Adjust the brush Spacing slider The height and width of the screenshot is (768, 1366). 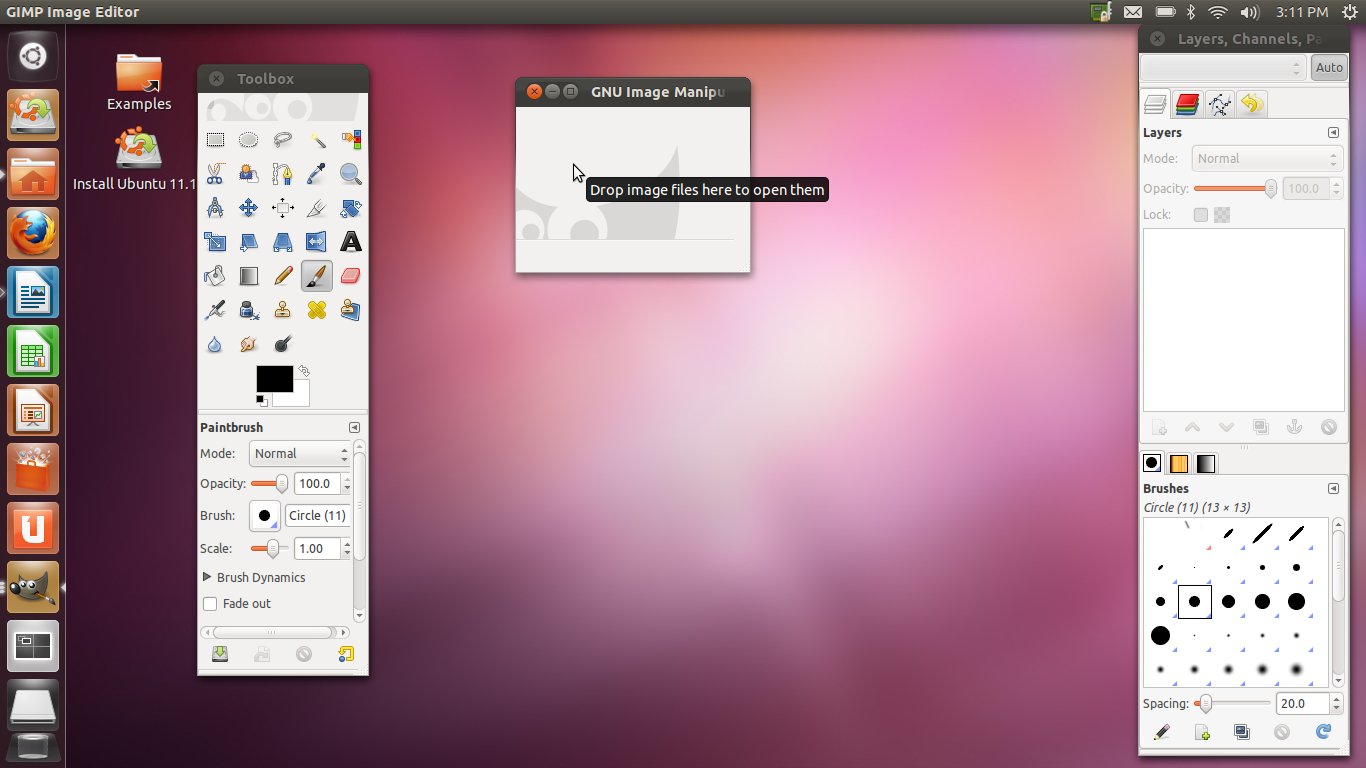[x=1232, y=703]
